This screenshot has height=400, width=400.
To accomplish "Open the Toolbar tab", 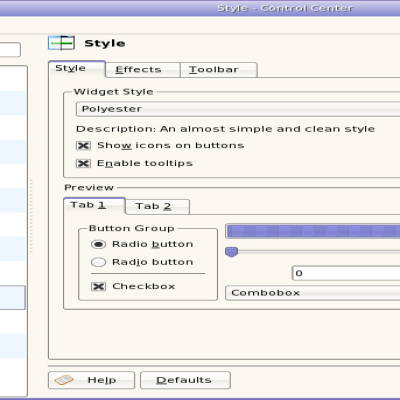I will click(x=218, y=70).
